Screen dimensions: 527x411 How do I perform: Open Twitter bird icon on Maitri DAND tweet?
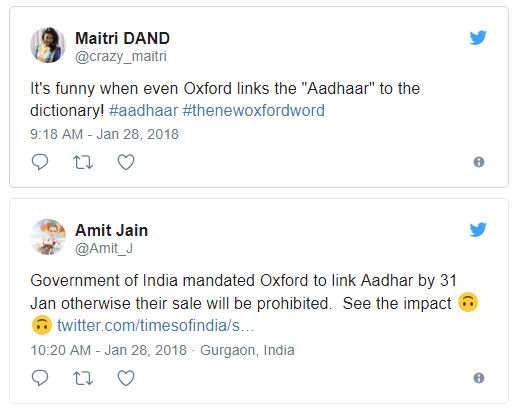(478, 38)
